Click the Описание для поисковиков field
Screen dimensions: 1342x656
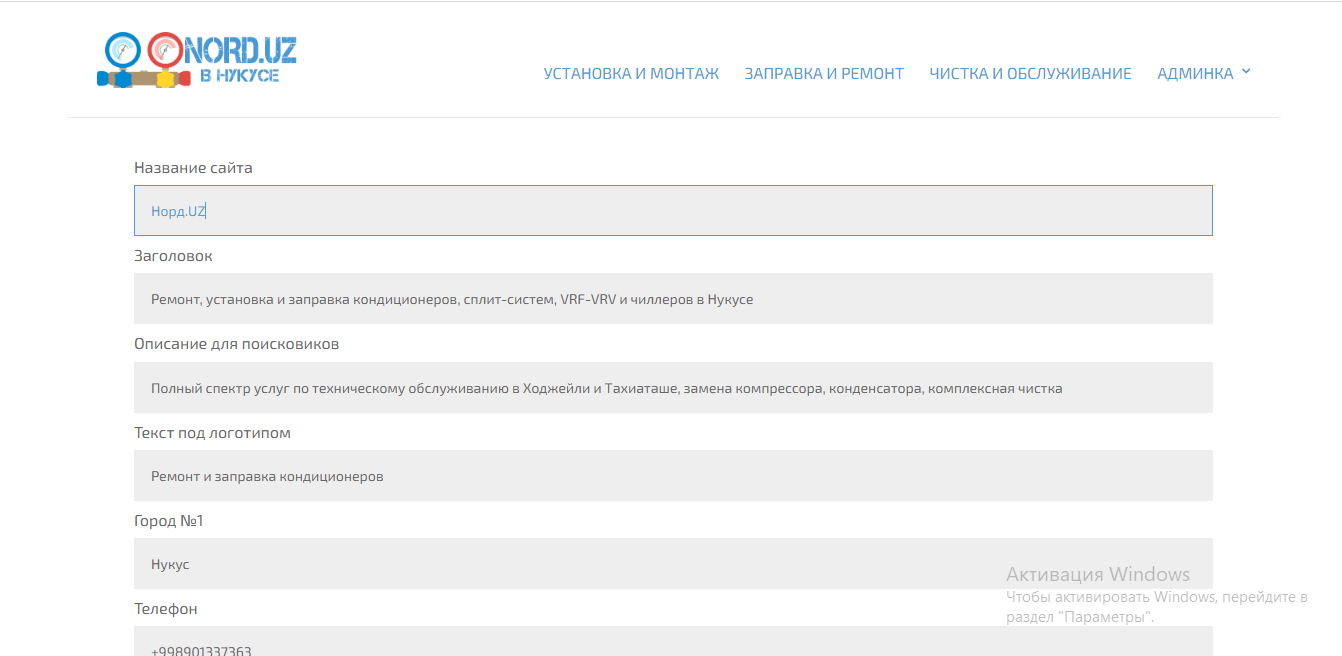click(x=673, y=387)
